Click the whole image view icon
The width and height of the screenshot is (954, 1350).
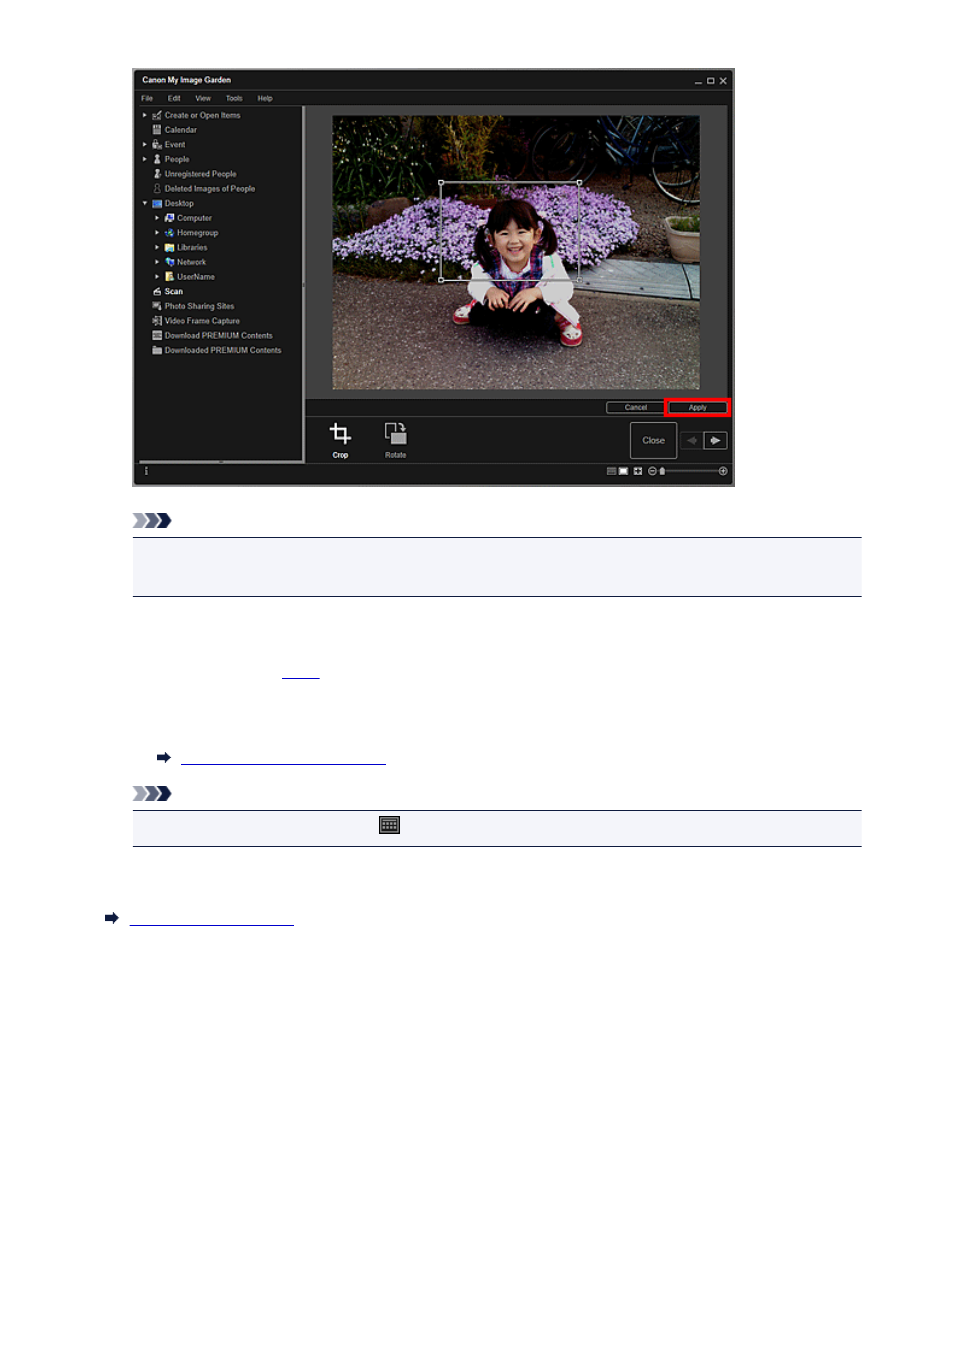pyautogui.click(x=638, y=471)
